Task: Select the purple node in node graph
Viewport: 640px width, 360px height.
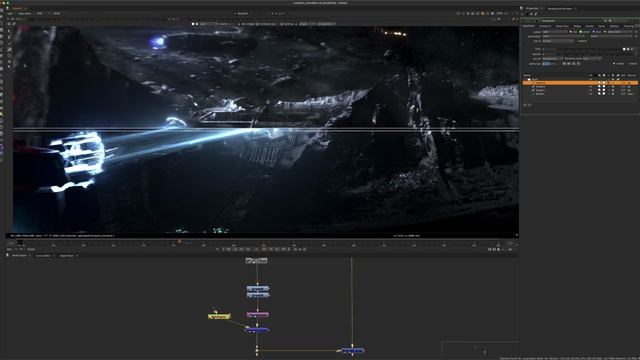Action: click(258, 315)
